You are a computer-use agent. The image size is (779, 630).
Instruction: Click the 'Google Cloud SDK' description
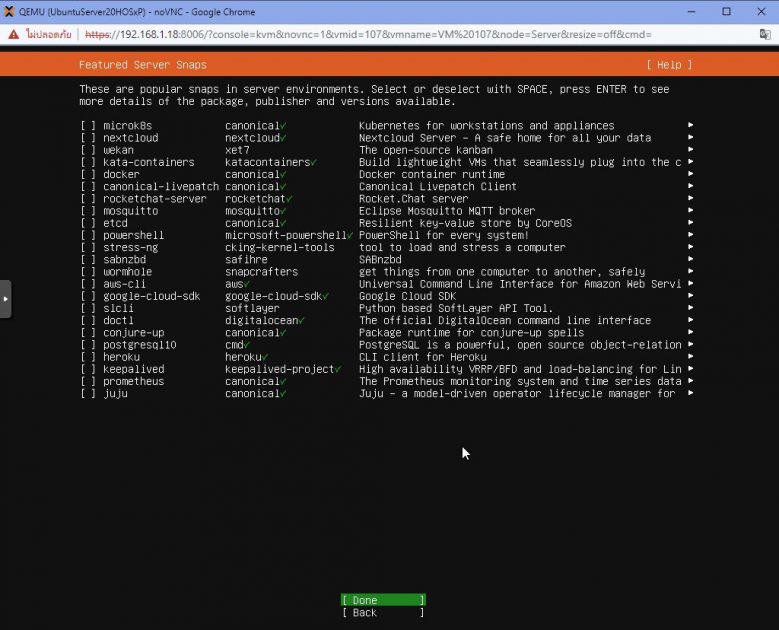pyautogui.click(x=407, y=296)
